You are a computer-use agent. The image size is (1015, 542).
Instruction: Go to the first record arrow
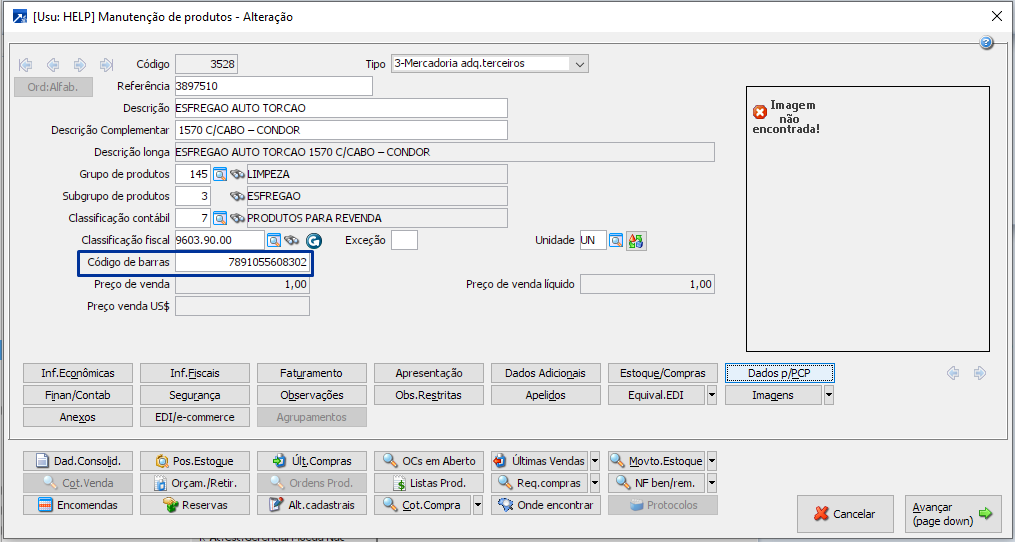(x=26, y=64)
